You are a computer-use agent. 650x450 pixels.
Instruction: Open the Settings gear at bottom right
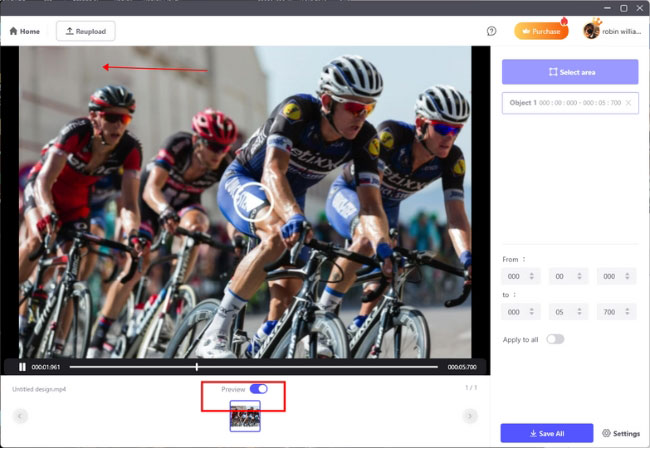tap(620, 433)
